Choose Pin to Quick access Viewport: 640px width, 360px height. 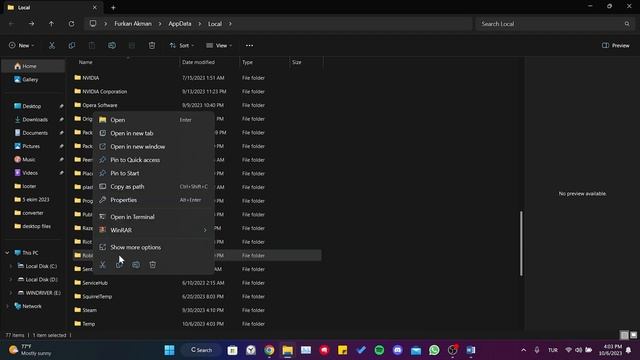[153, 160]
